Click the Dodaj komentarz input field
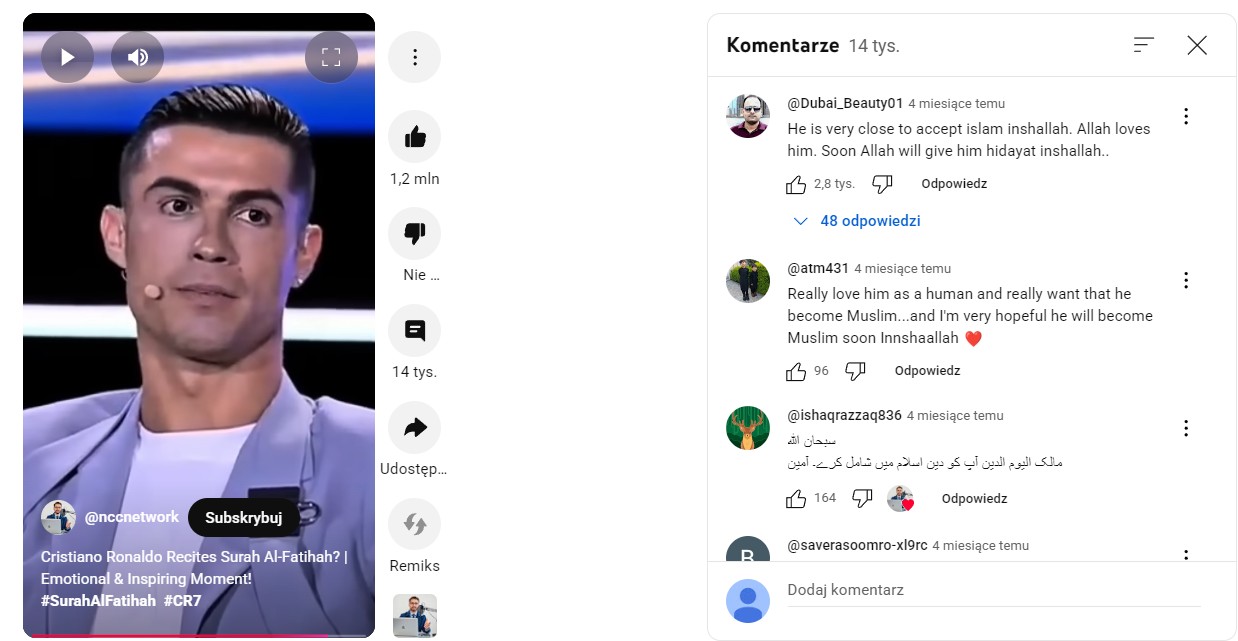The image size is (1238, 641). pos(993,591)
